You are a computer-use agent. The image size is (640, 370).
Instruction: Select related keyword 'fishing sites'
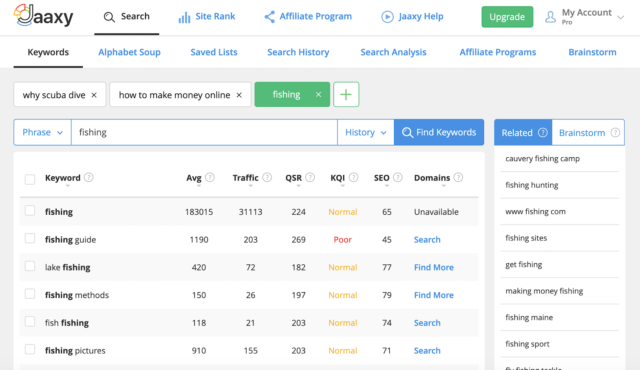[x=526, y=238]
